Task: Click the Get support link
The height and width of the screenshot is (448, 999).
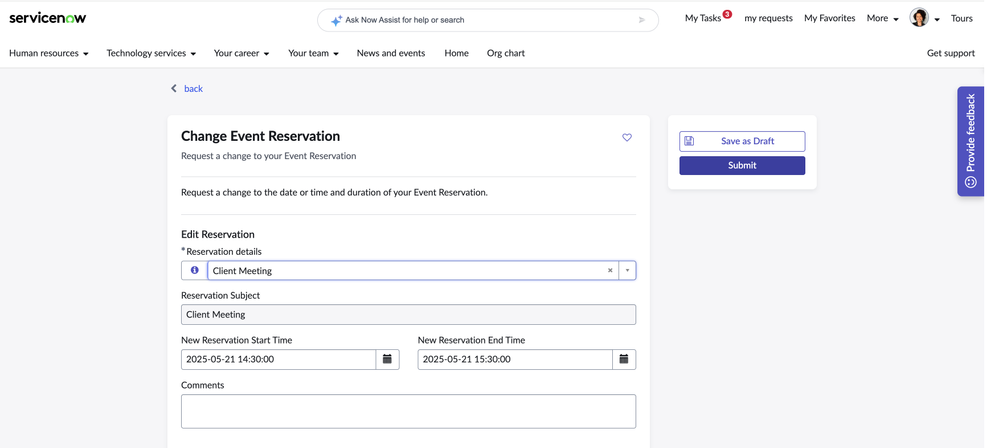Action: [x=951, y=53]
